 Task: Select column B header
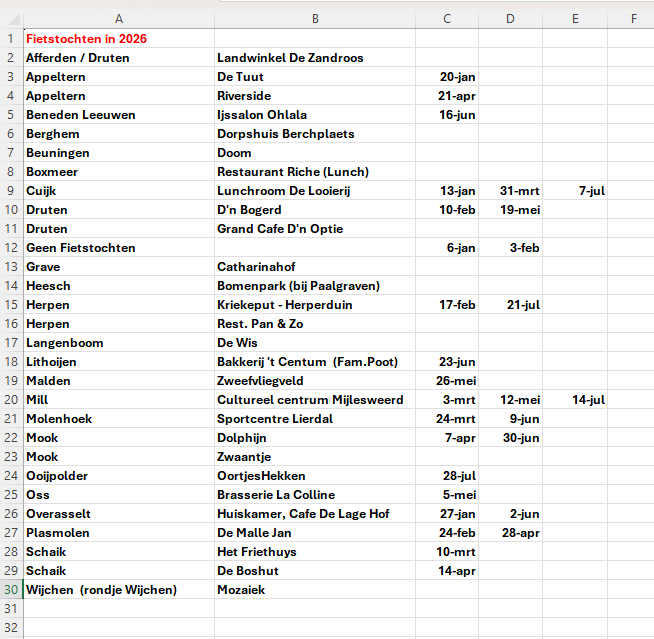pyautogui.click(x=315, y=19)
